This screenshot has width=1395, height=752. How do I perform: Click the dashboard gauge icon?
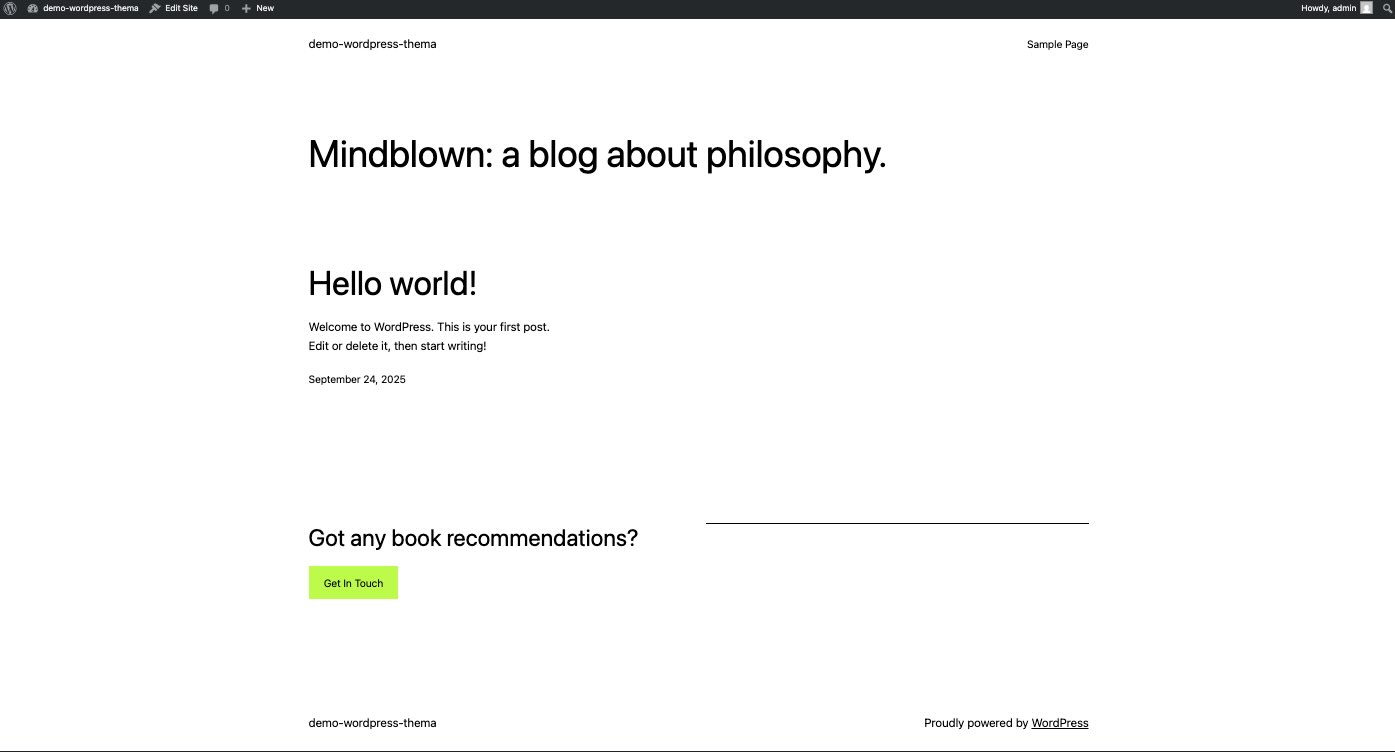tap(33, 8)
